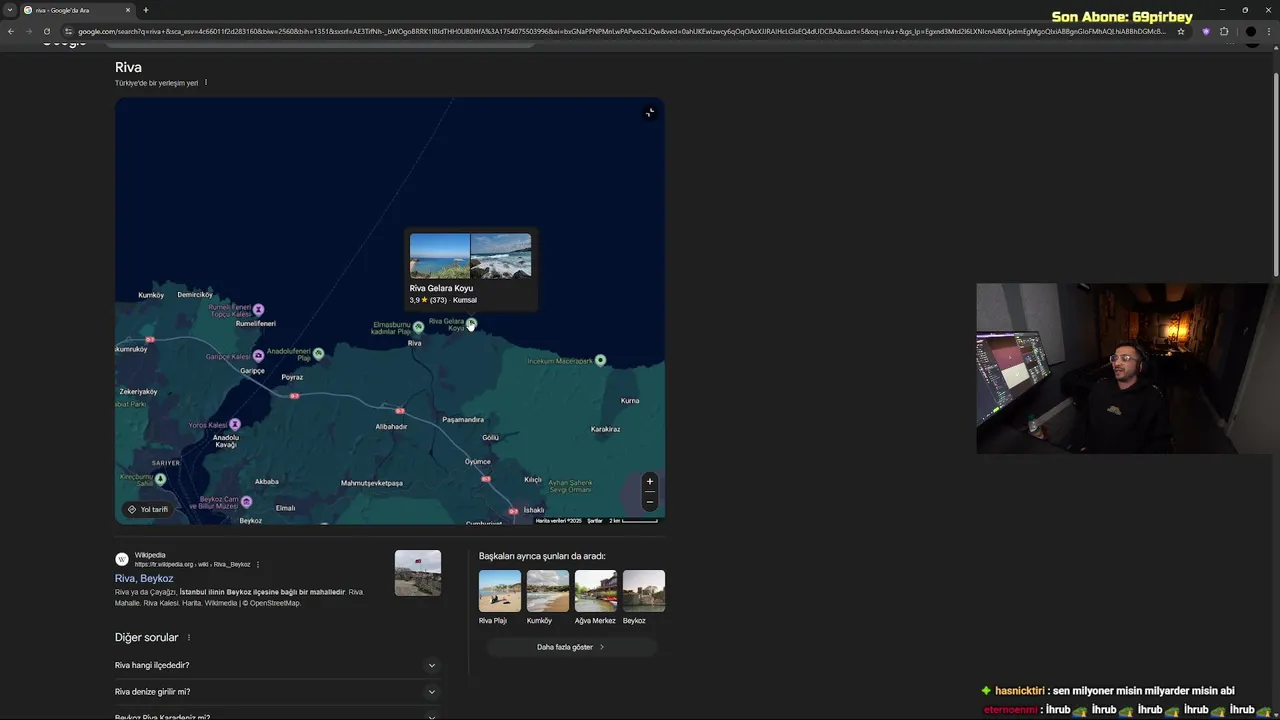Open the Chrome profile avatar
1280x720 pixels.
click(x=1251, y=31)
